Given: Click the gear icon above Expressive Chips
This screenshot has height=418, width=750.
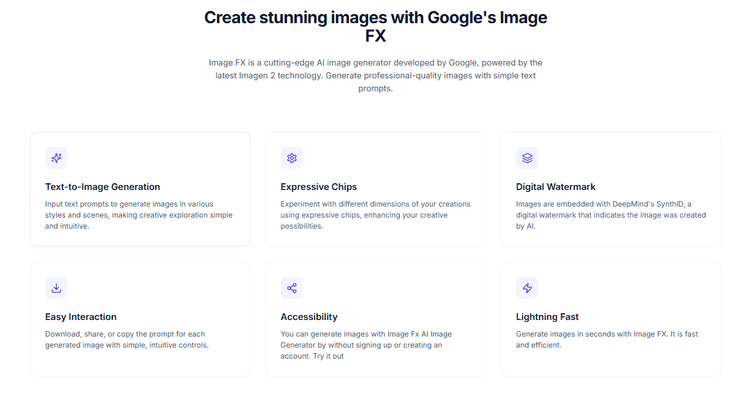Looking at the screenshot, I should click(292, 158).
